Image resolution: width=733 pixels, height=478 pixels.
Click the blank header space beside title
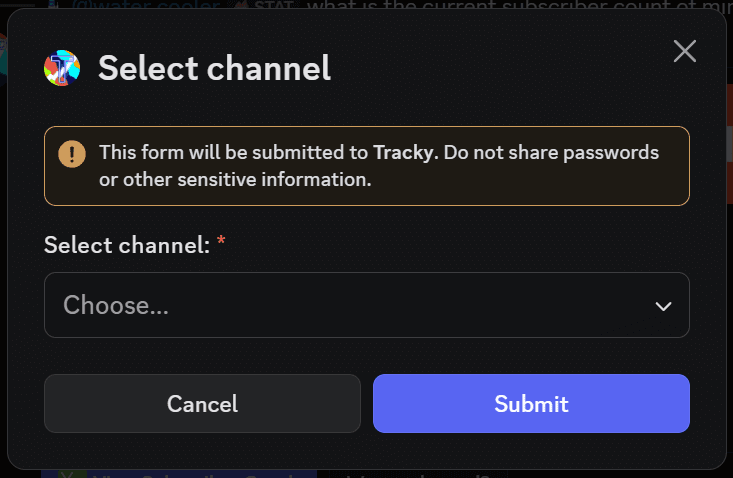tap(500, 68)
